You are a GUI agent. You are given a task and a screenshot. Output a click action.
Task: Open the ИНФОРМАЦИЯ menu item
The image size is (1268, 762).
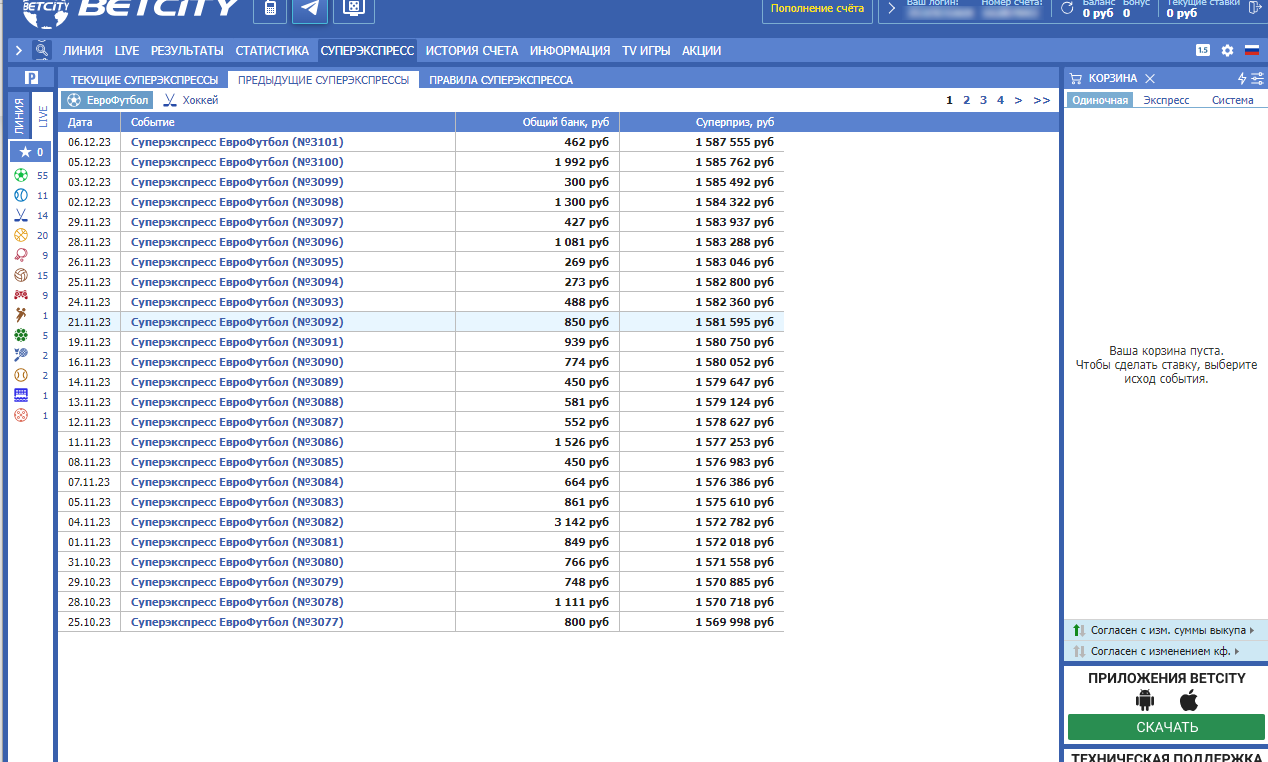570,50
